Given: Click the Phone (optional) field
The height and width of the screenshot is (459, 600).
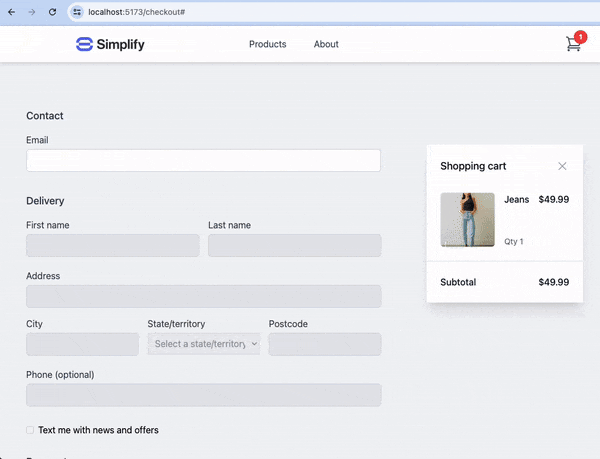Looking at the screenshot, I should point(204,395).
